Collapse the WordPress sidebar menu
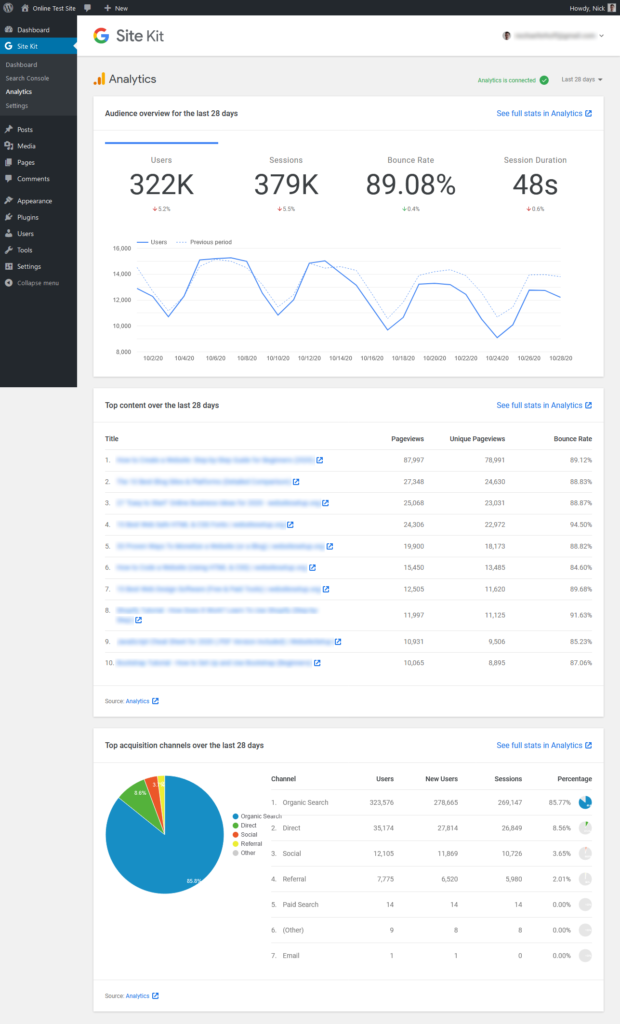Image resolution: width=620 pixels, height=1024 pixels. 37,283
